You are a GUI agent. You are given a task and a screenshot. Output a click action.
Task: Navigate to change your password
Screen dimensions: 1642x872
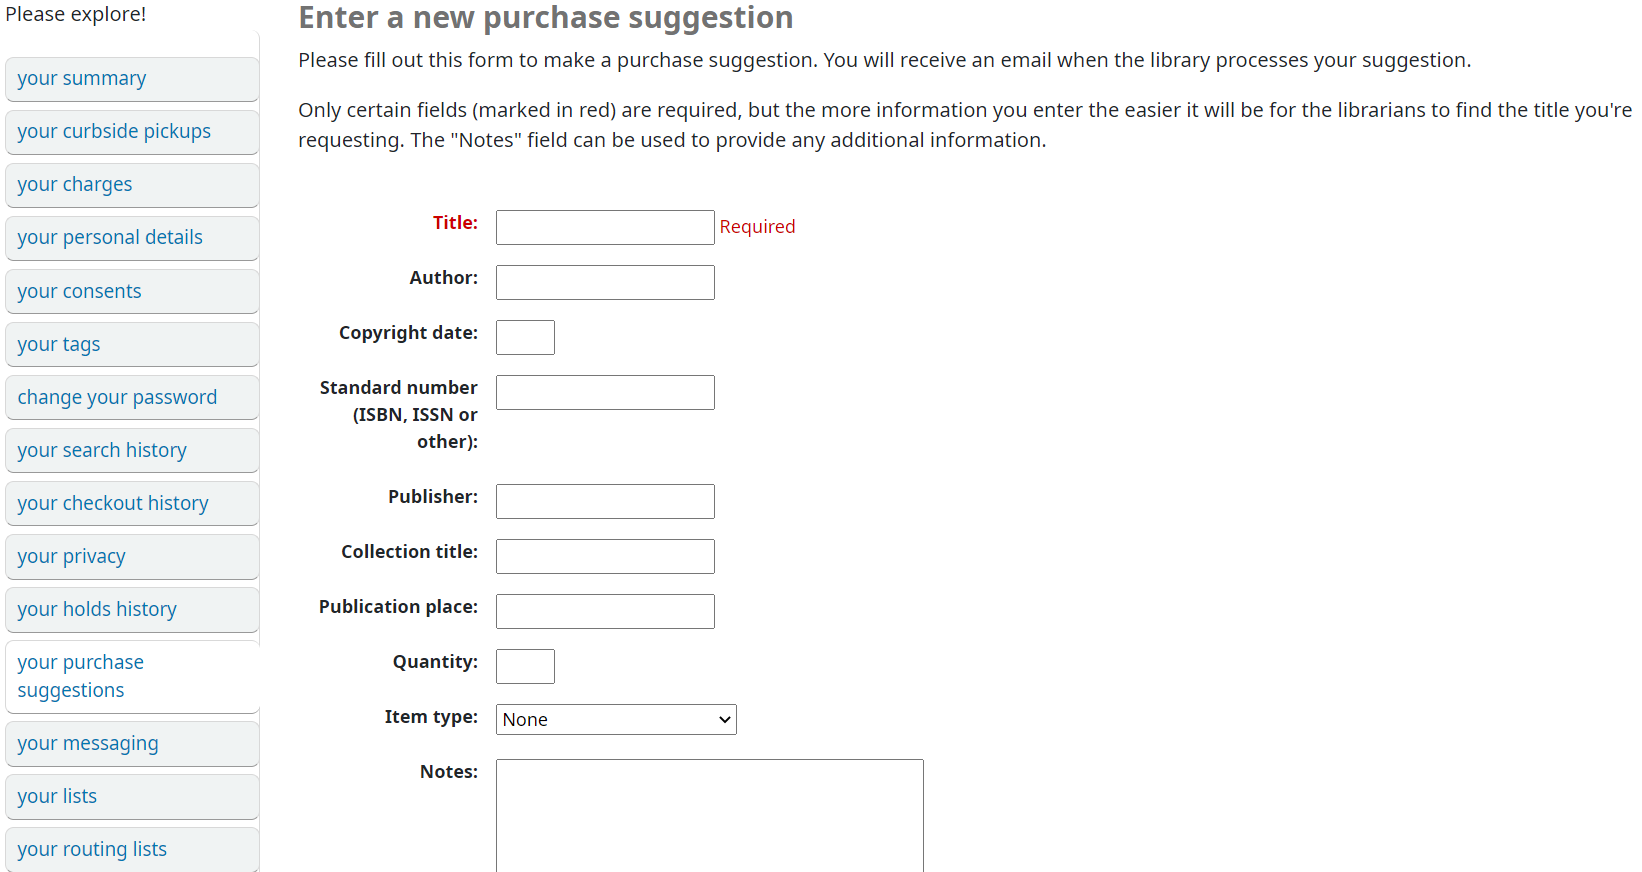tap(132, 397)
